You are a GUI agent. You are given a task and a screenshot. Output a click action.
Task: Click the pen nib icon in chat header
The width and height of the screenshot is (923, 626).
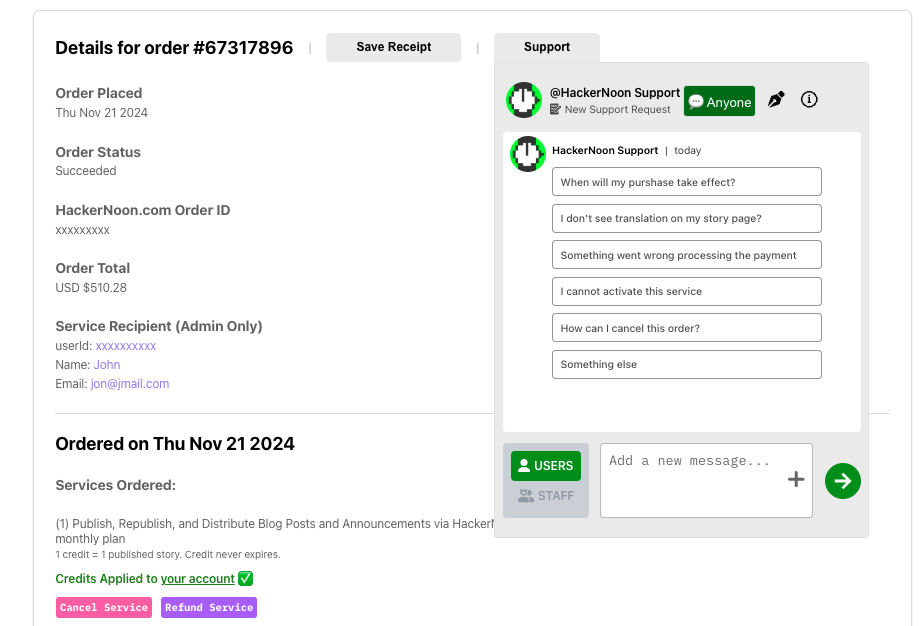(776, 100)
